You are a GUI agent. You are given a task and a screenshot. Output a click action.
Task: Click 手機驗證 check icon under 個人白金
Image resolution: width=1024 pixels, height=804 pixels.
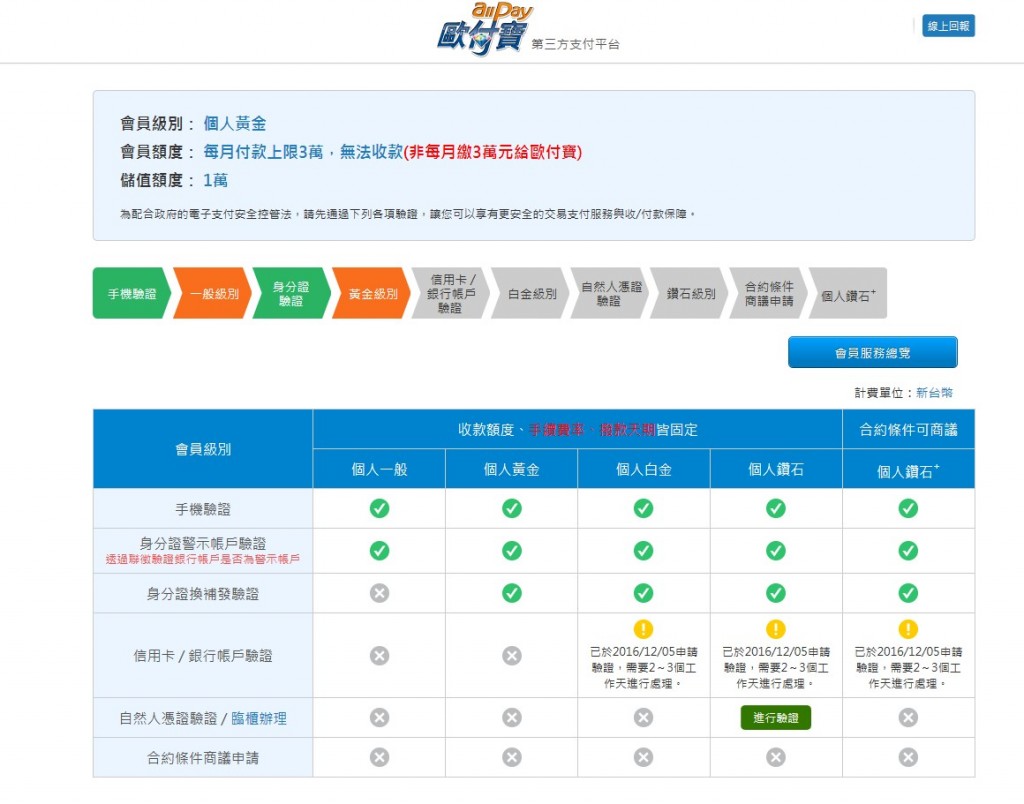(x=643, y=508)
